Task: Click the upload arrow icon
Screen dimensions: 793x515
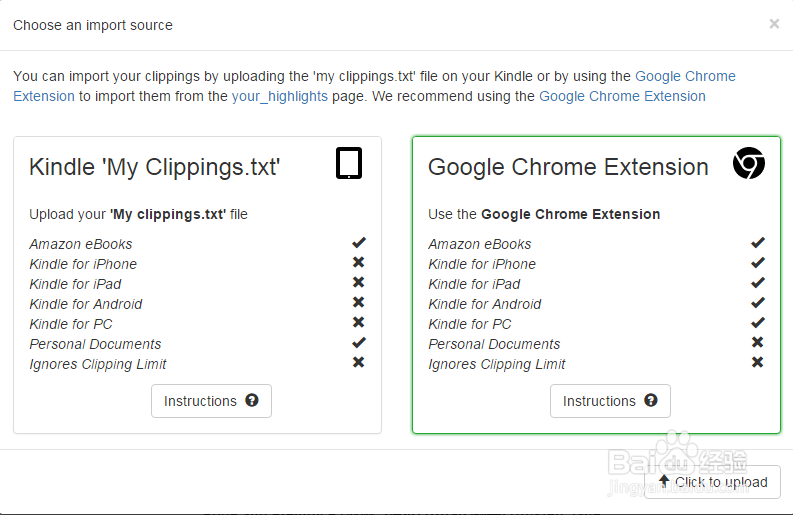Action: 664,481
